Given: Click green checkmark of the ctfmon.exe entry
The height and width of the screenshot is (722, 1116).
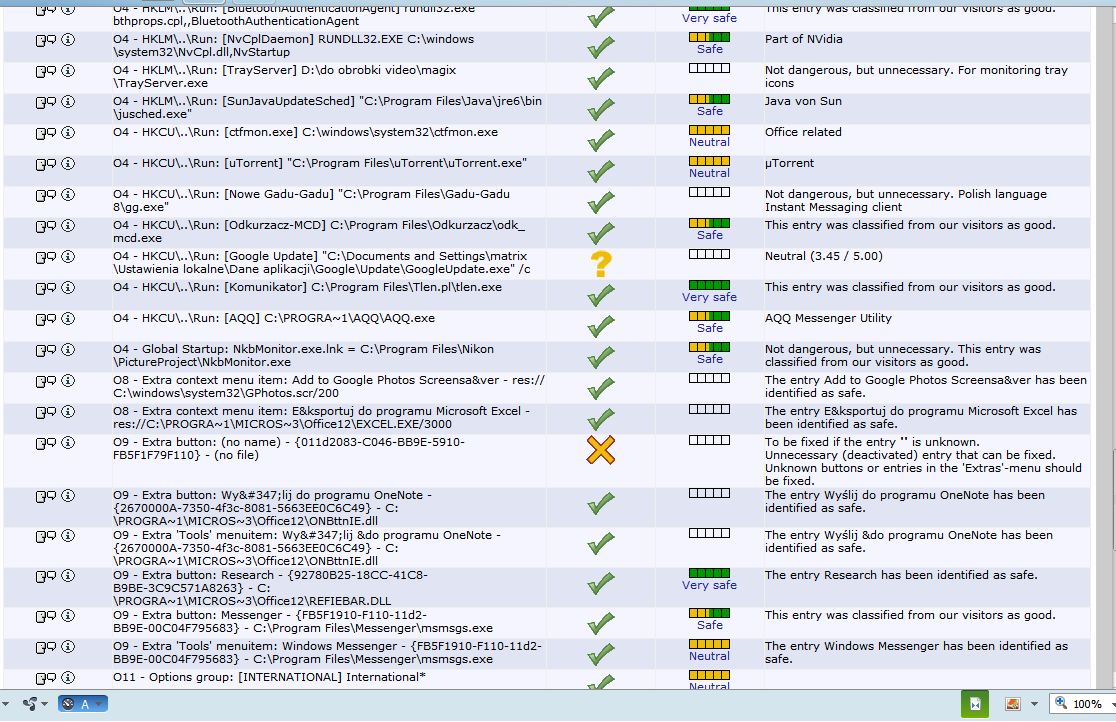Looking at the screenshot, I should 601,140.
